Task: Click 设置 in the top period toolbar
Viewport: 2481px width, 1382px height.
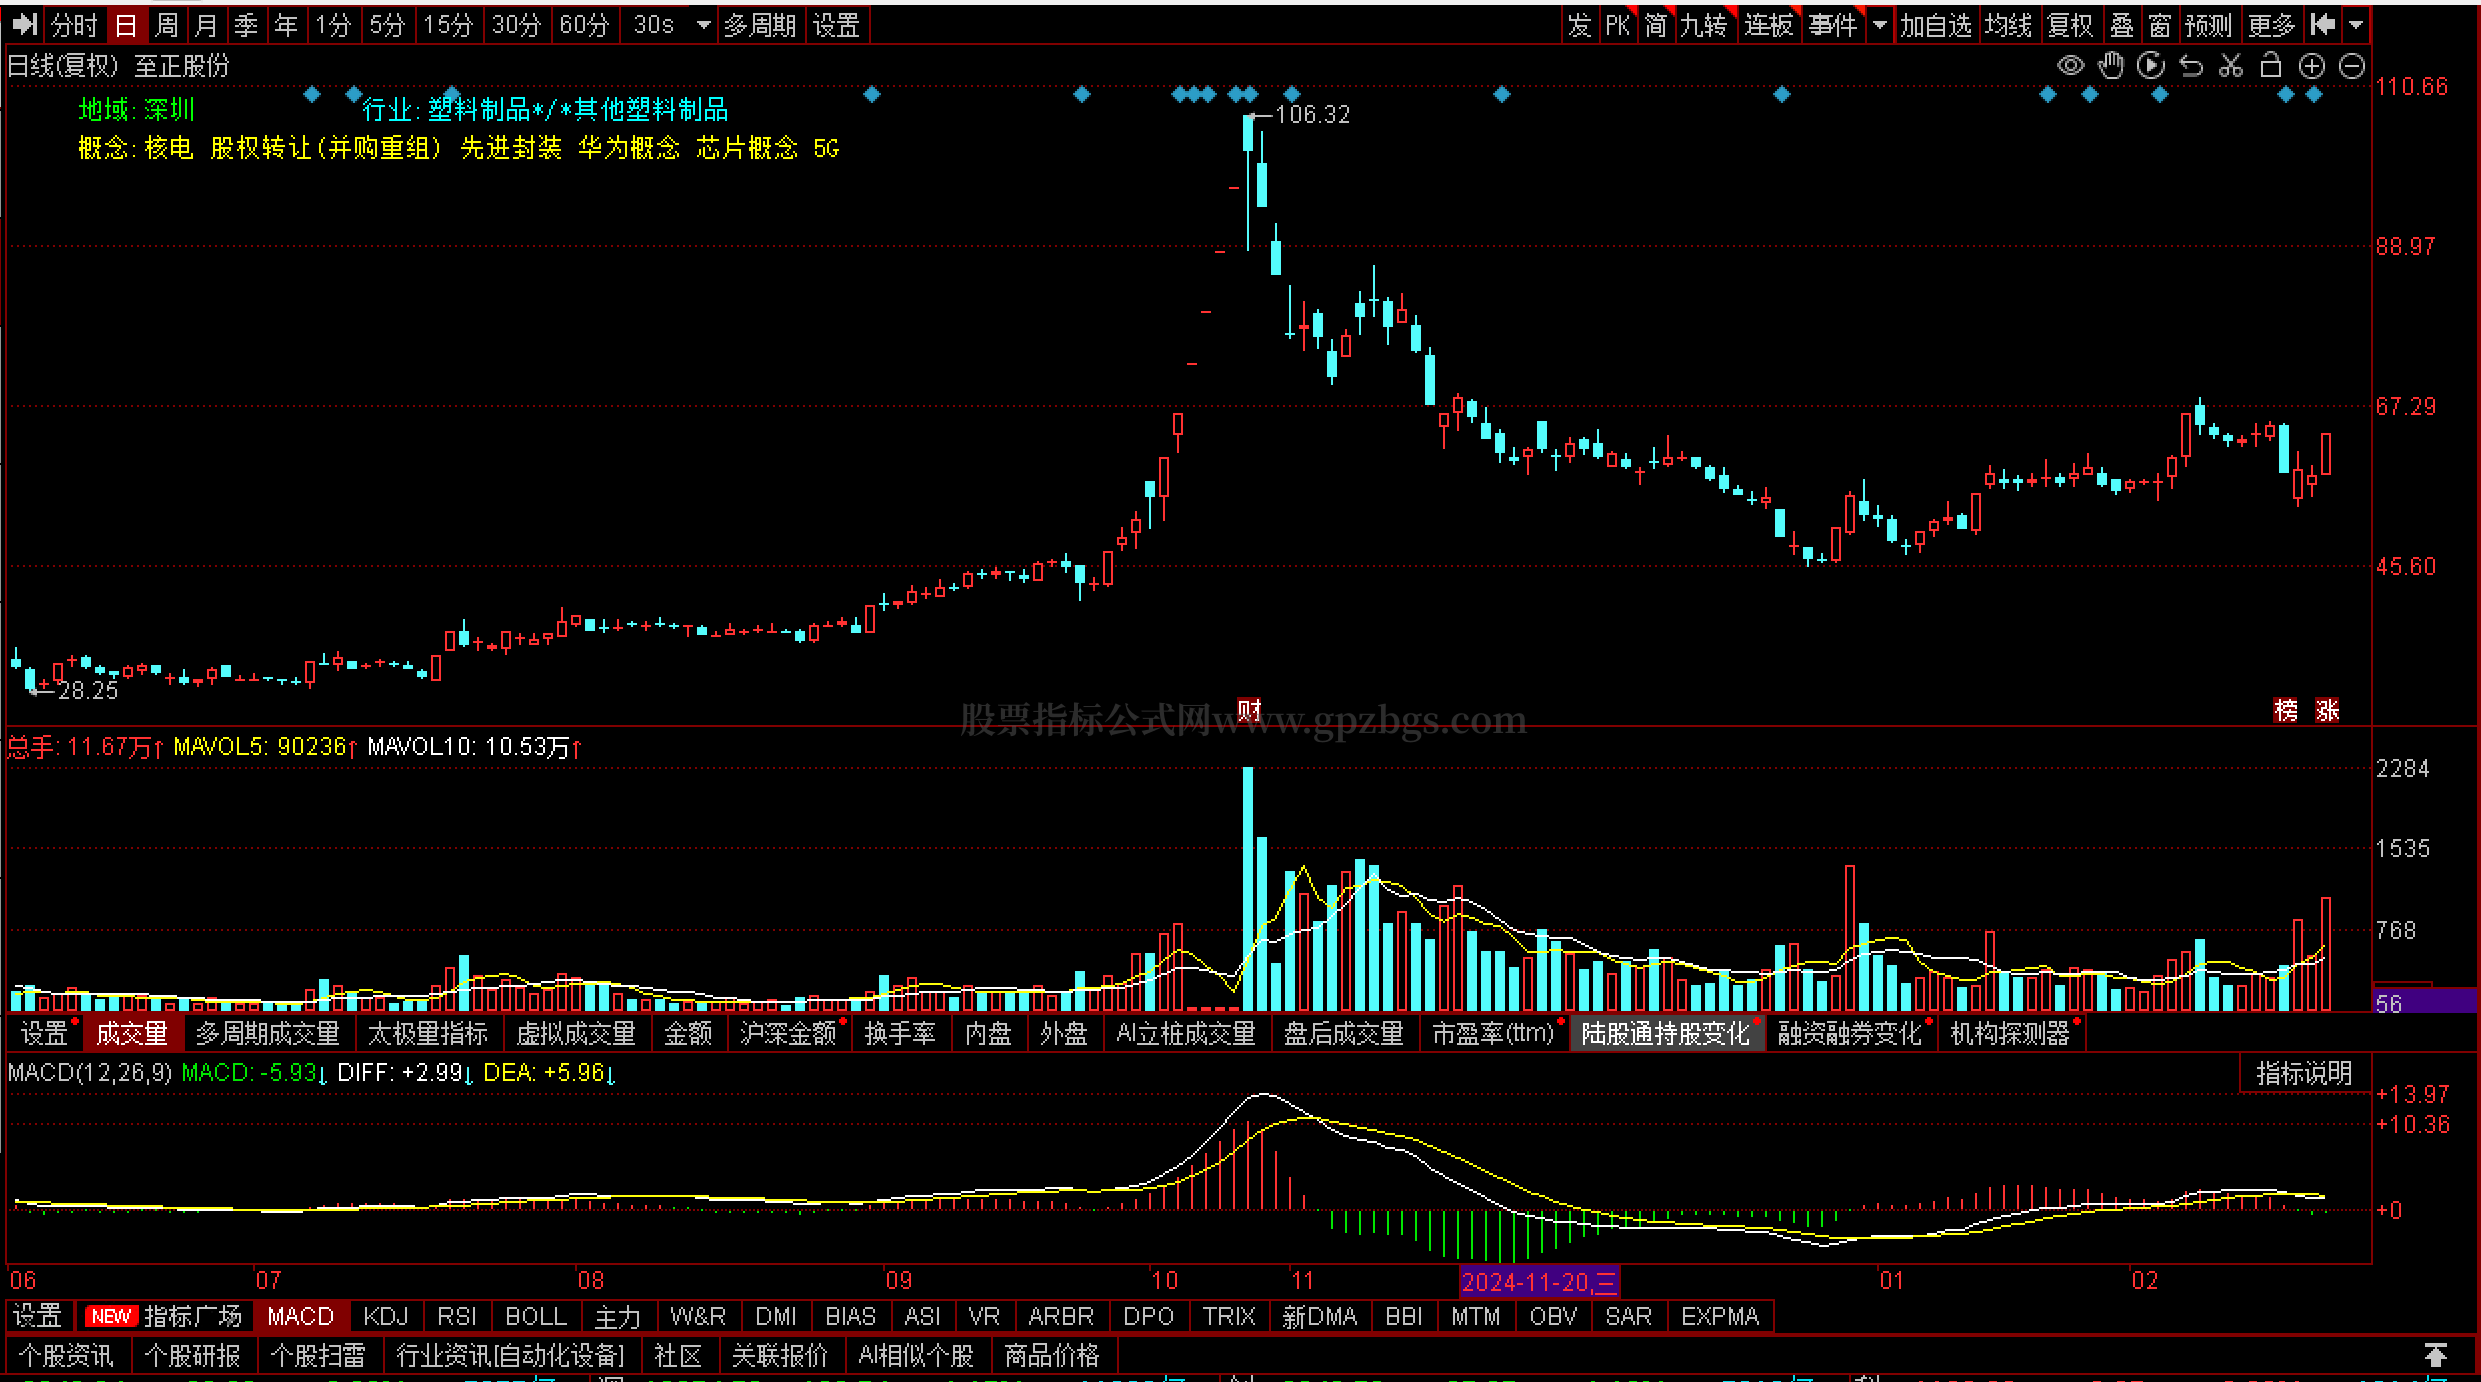Action: [836, 25]
